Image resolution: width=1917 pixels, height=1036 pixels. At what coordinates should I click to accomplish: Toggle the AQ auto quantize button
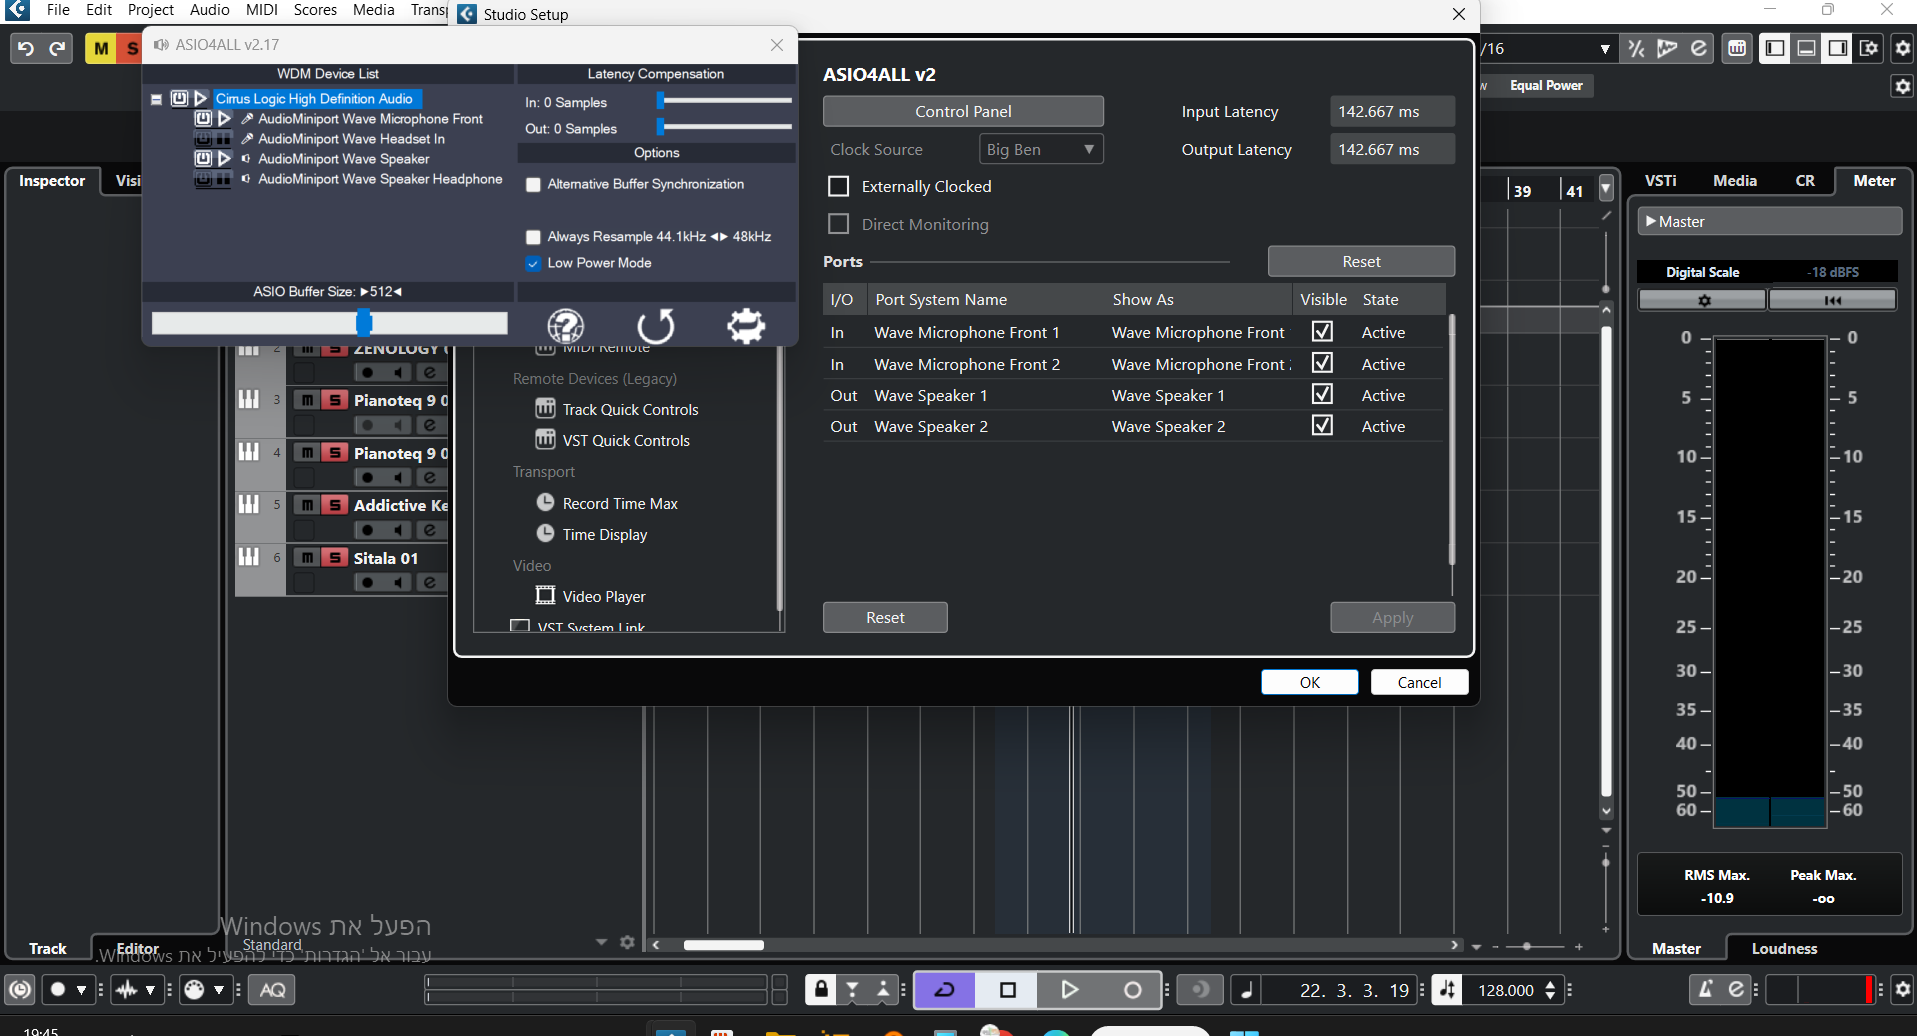[273, 990]
